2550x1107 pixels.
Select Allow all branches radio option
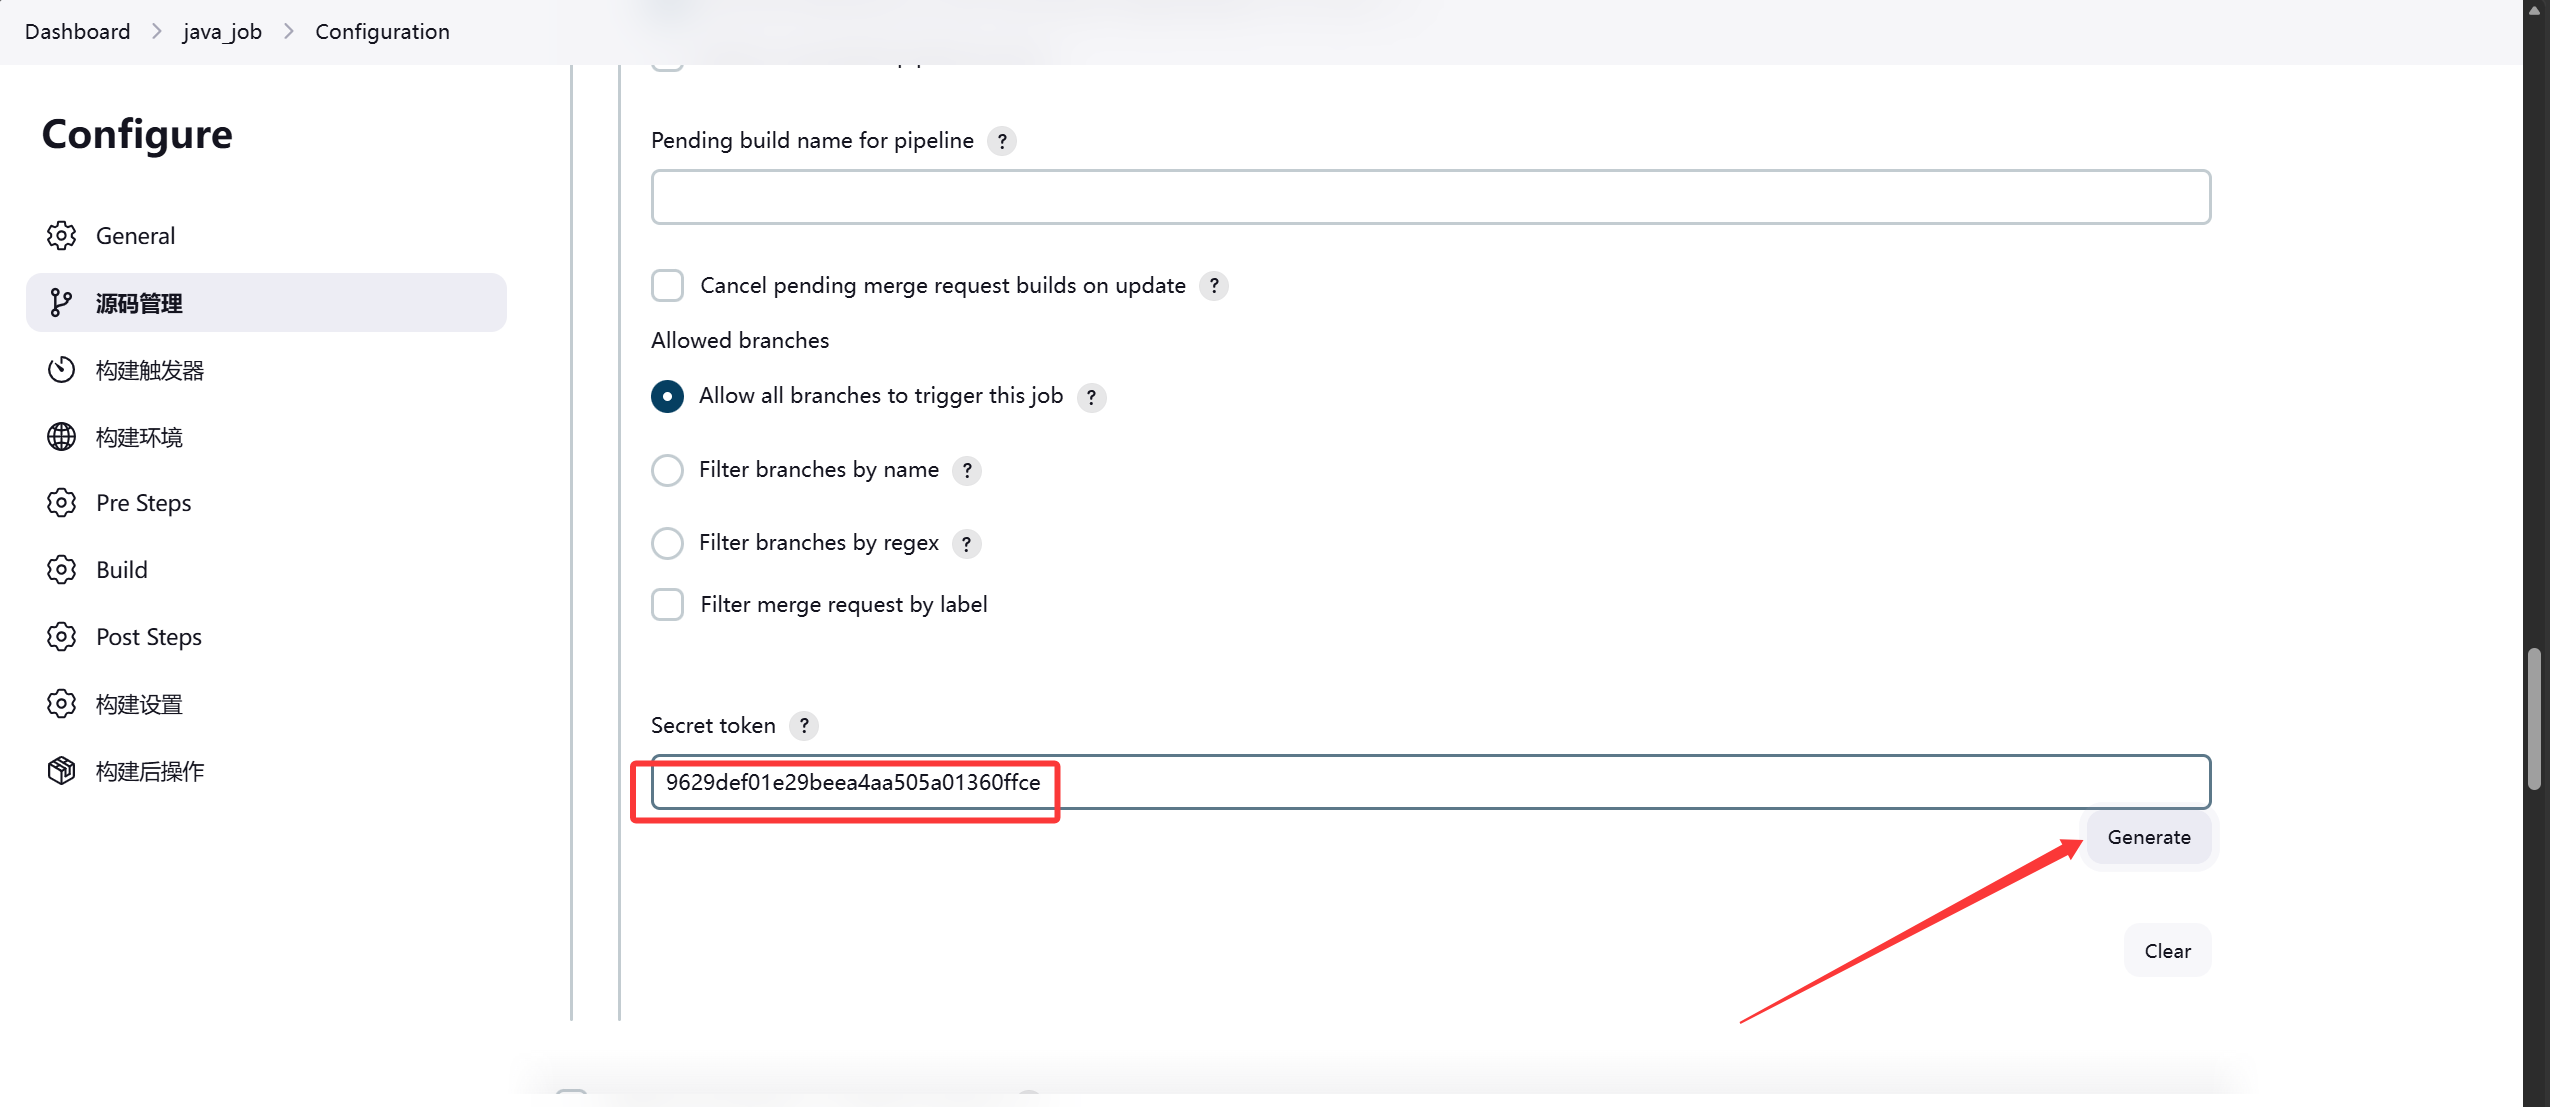pyautogui.click(x=667, y=396)
